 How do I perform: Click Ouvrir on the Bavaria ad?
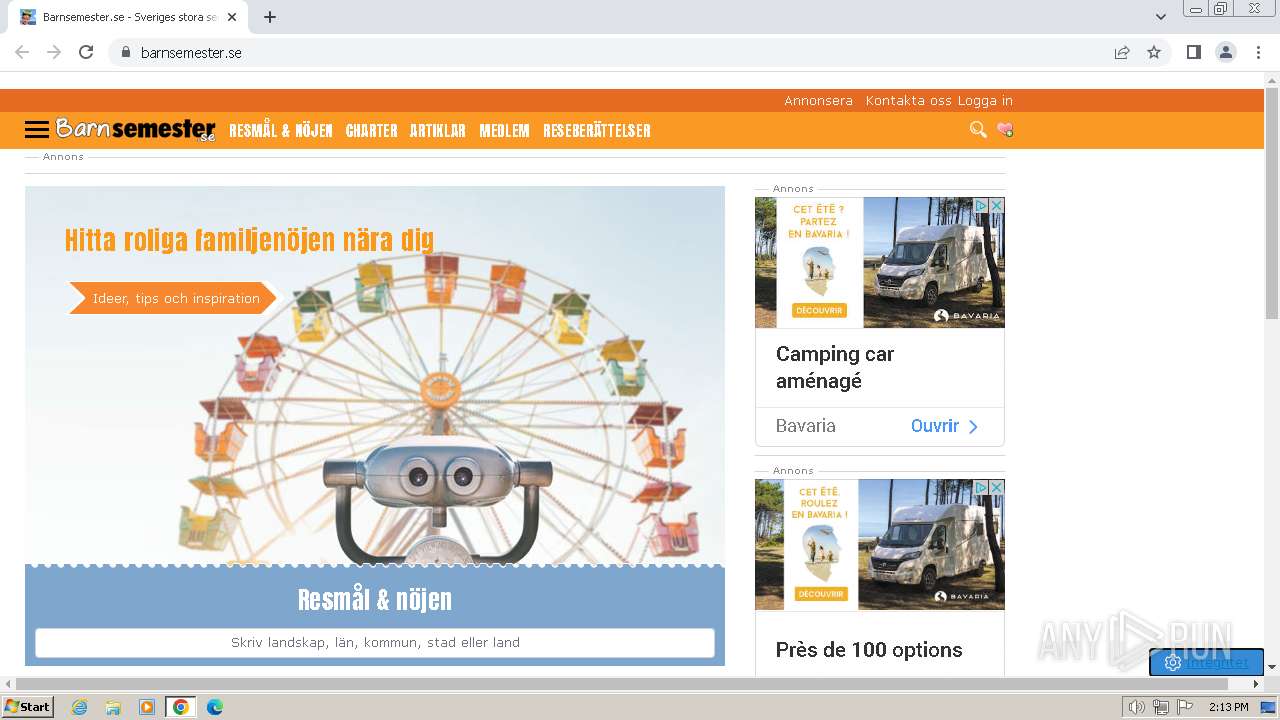pos(944,426)
